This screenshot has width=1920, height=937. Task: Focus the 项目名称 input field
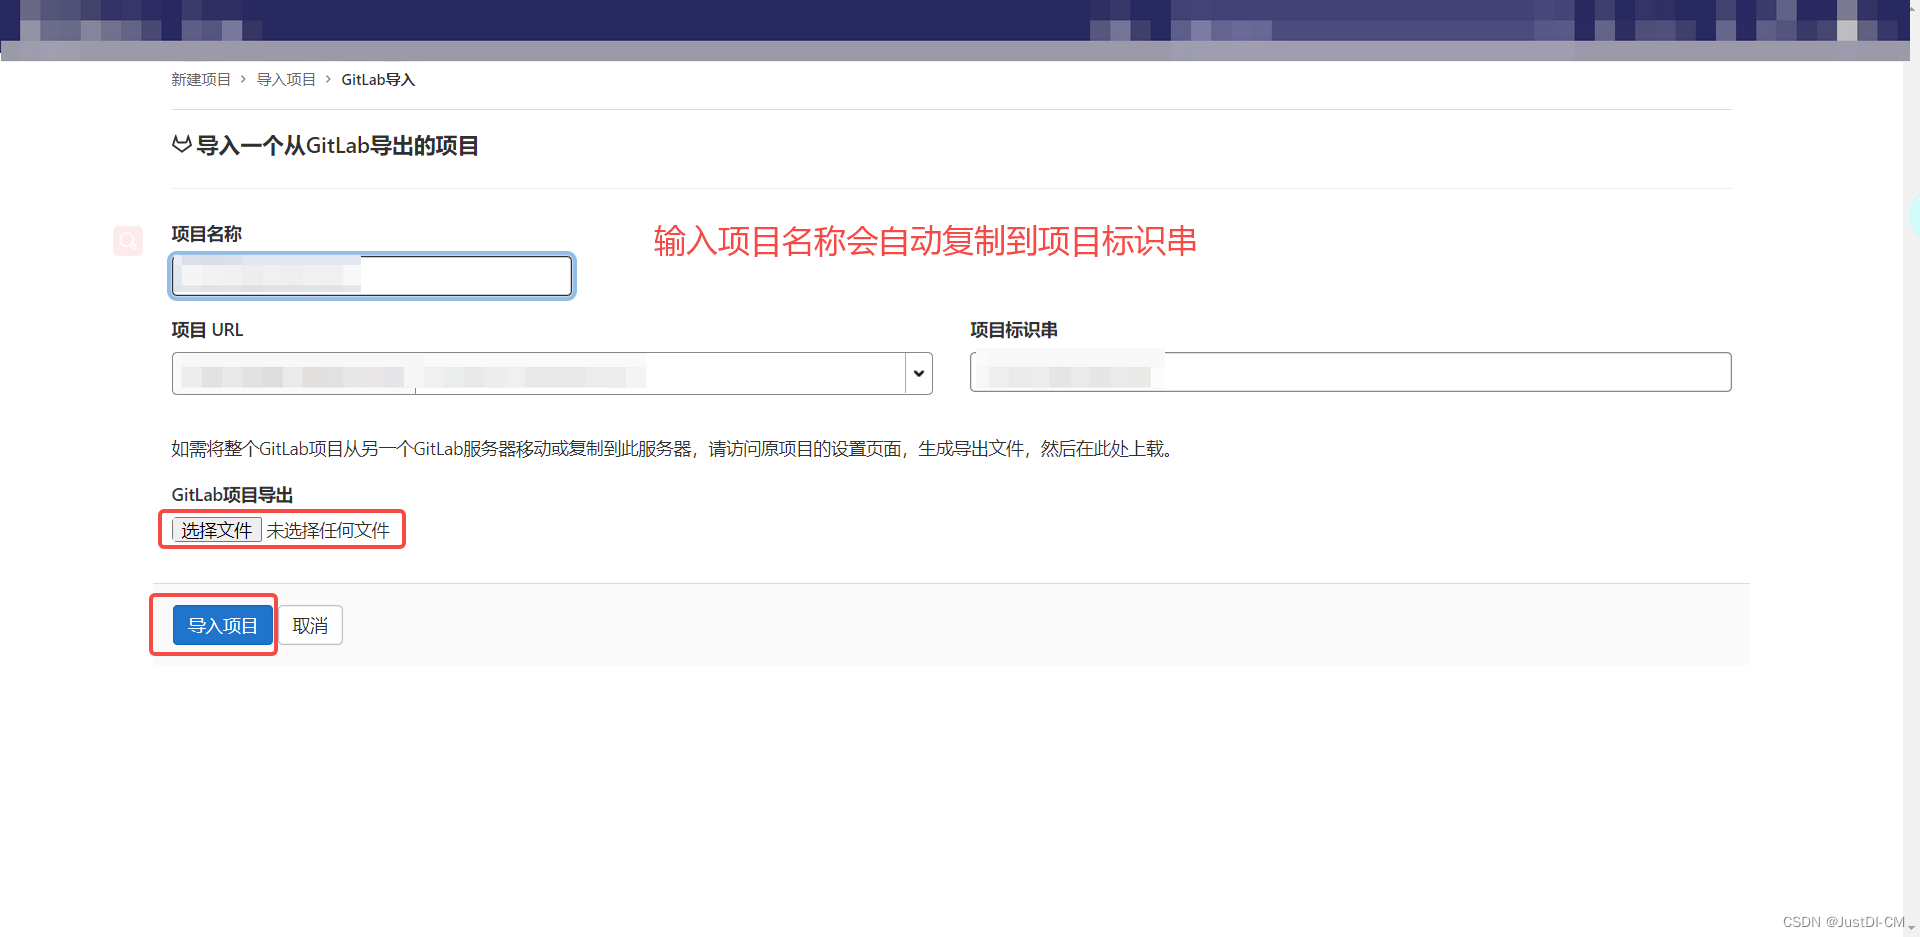click(372, 276)
